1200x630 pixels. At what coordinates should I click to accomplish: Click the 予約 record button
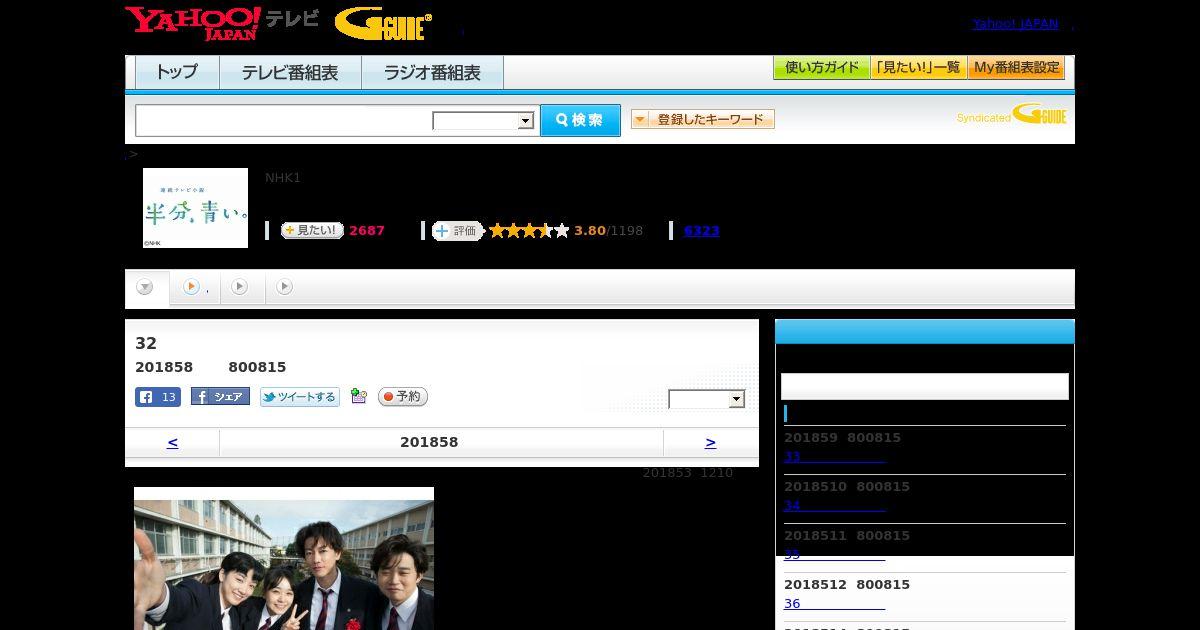pos(403,397)
